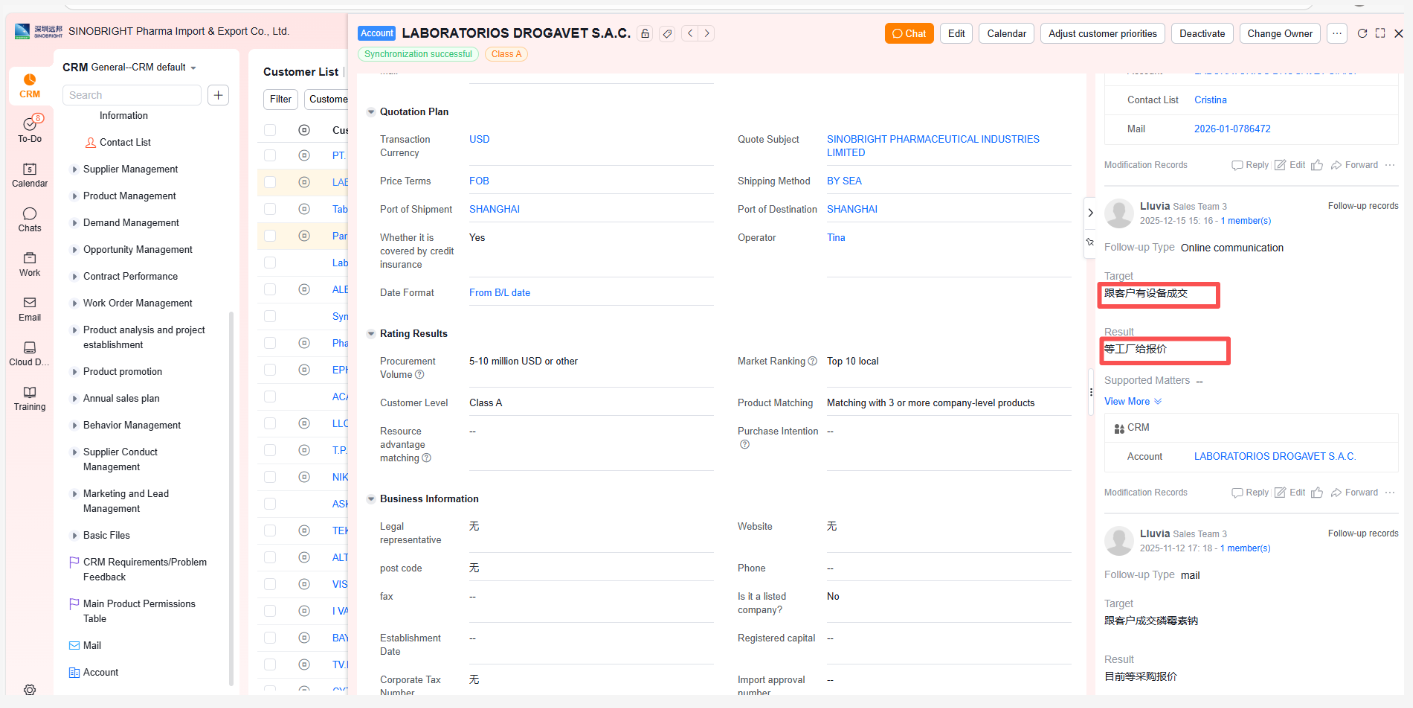
Task: Collapse the right panel with the side arrow
Action: pyautogui.click(x=1090, y=212)
